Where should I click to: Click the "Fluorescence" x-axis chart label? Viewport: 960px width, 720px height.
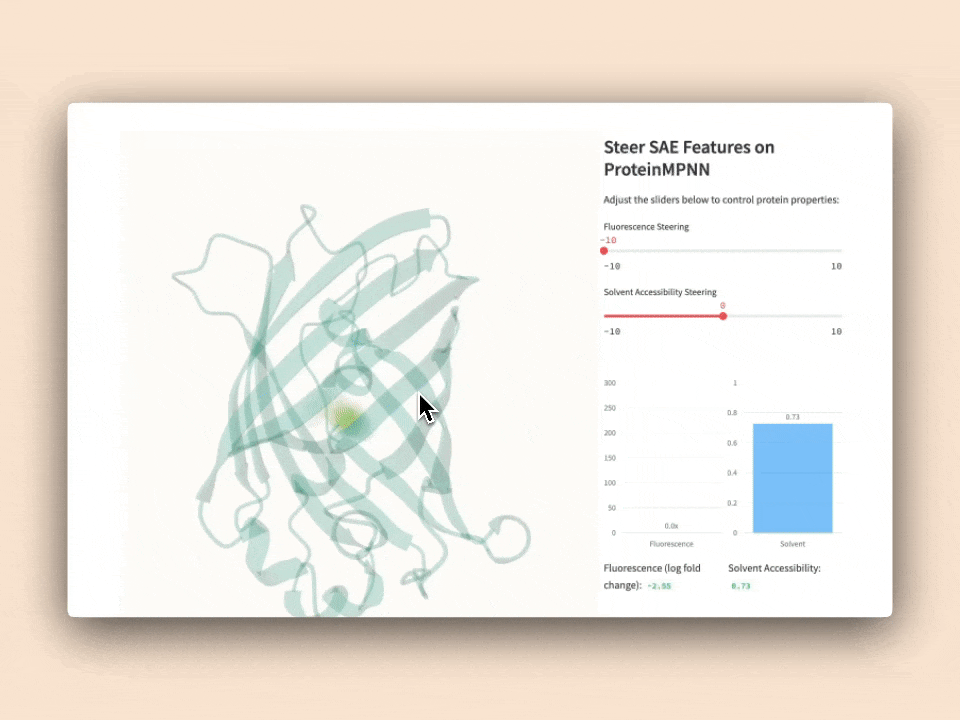coord(671,544)
